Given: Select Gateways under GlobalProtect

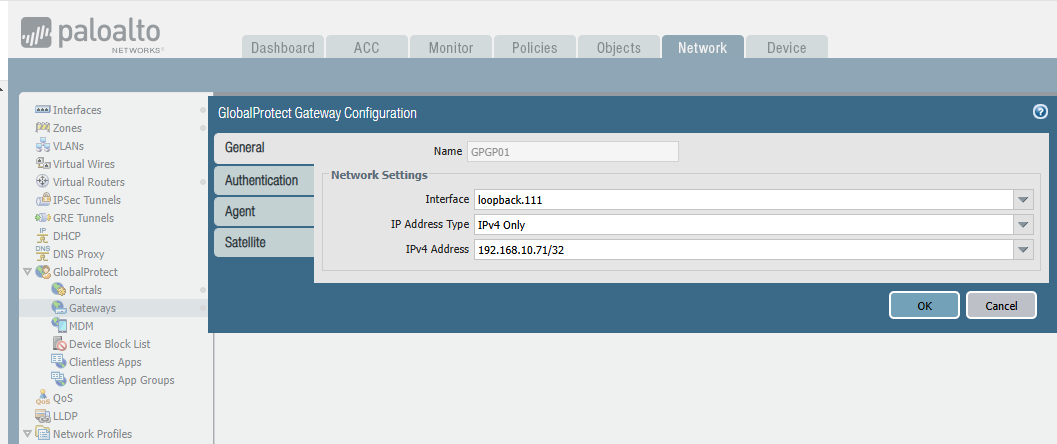Looking at the screenshot, I should 92,308.
